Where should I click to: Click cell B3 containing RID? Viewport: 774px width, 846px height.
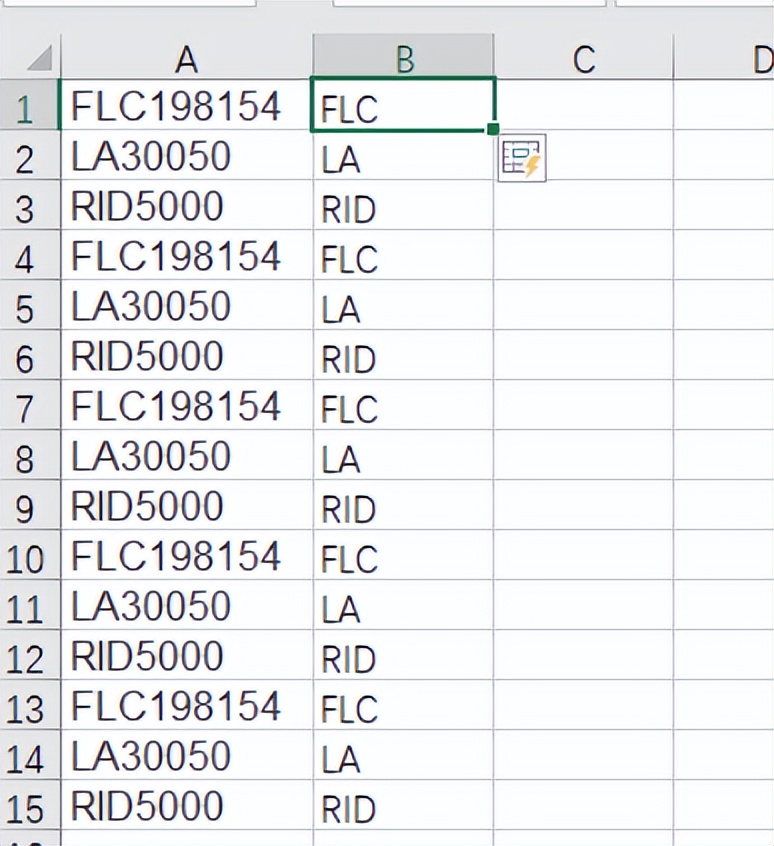click(x=403, y=205)
